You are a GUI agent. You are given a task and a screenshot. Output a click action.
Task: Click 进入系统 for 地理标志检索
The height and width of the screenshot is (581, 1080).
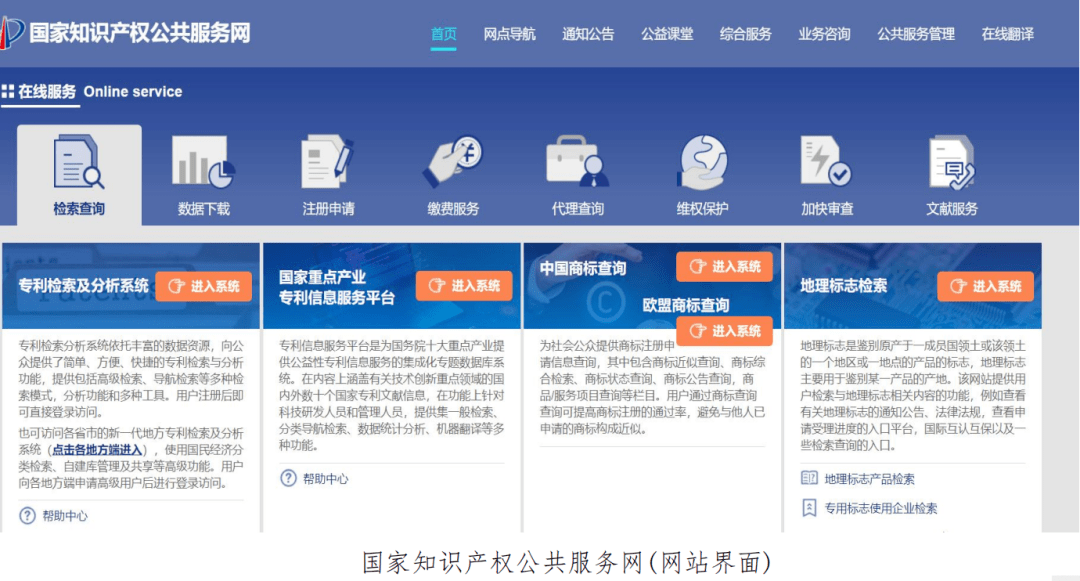(985, 286)
